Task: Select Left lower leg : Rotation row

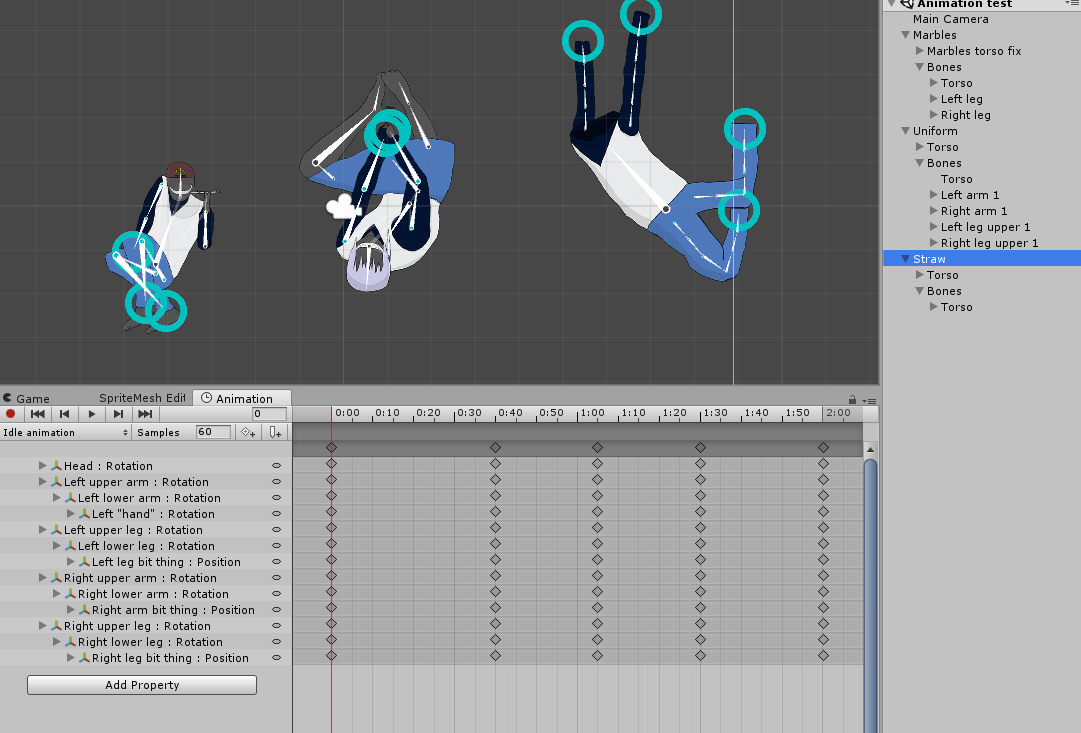Action: click(145, 545)
